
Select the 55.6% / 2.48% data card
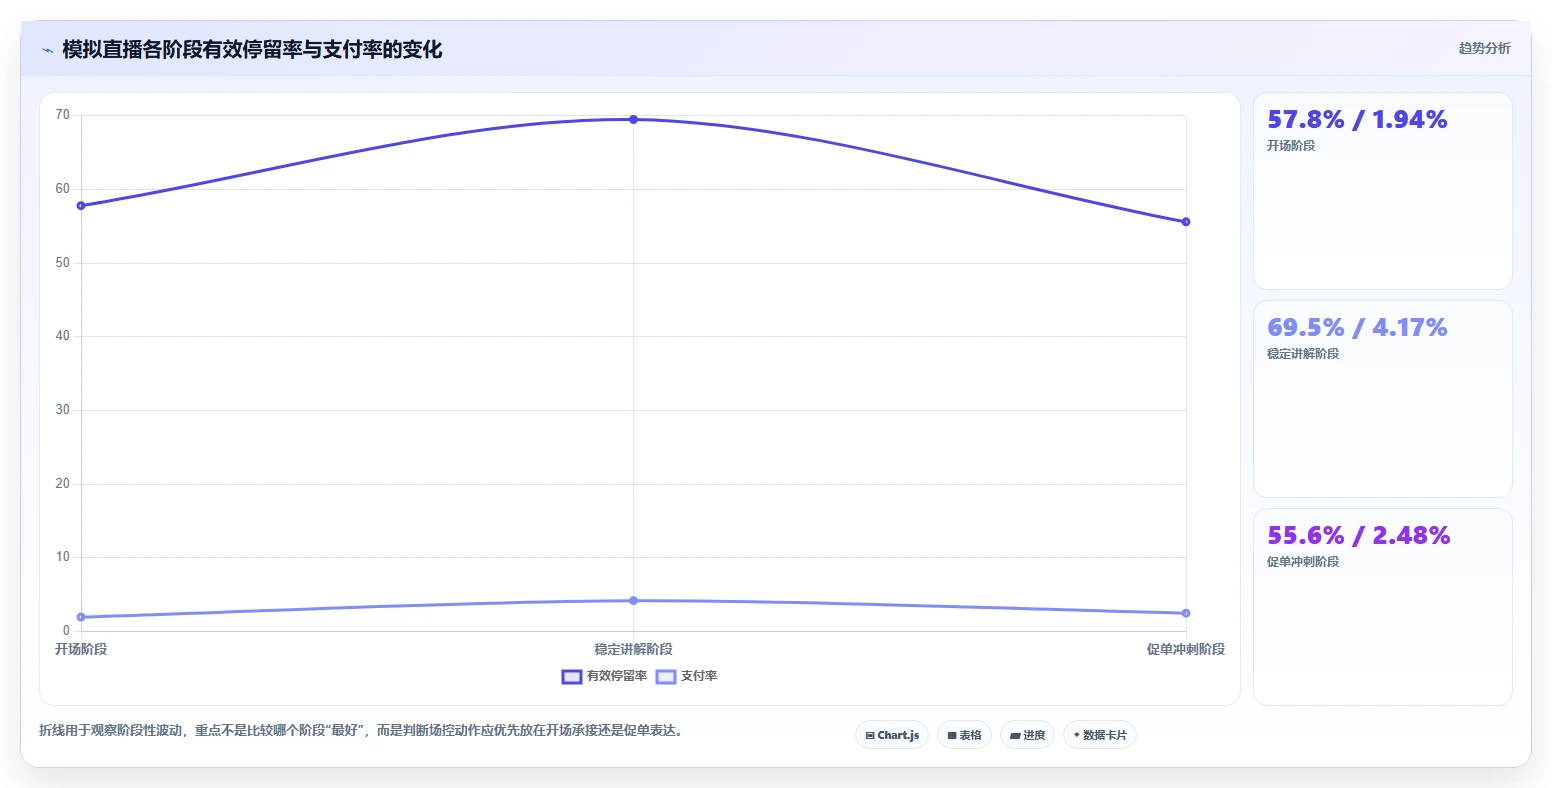click(1382, 607)
